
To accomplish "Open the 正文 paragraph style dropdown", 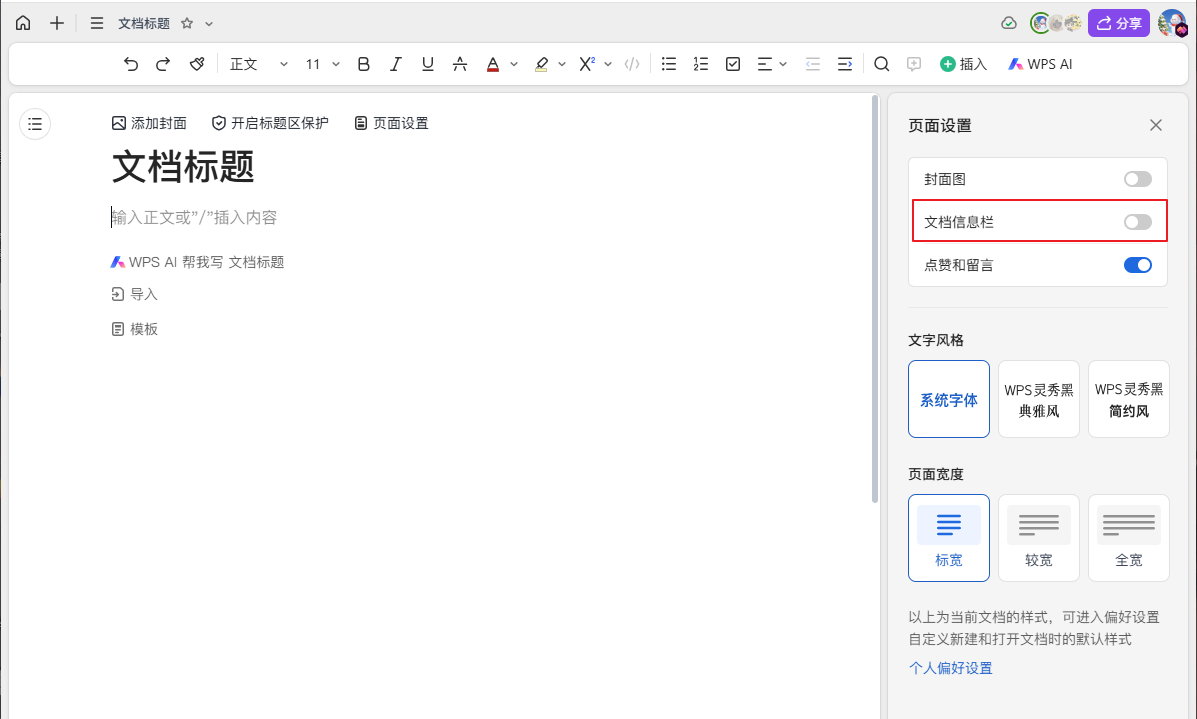I will coord(259,64).
